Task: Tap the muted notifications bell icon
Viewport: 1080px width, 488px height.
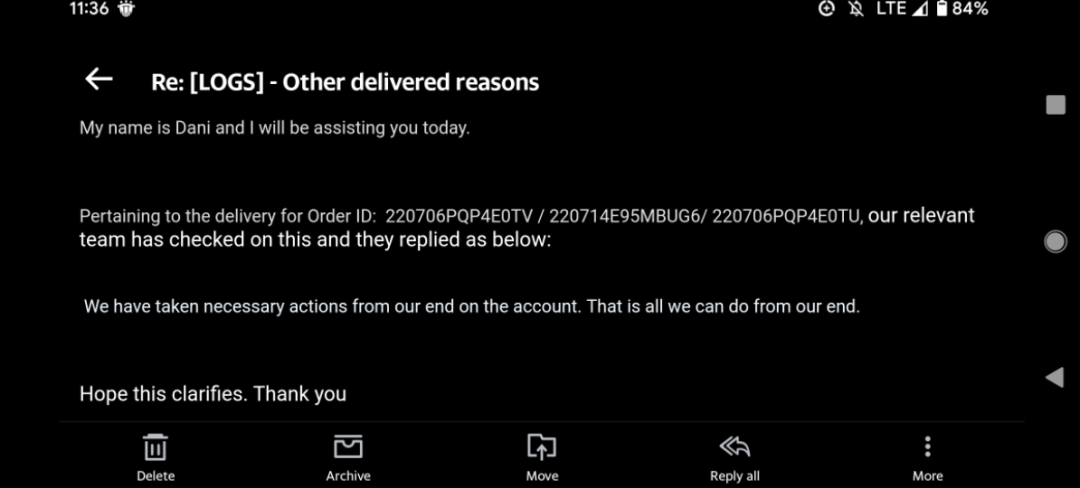Action: 855,9
